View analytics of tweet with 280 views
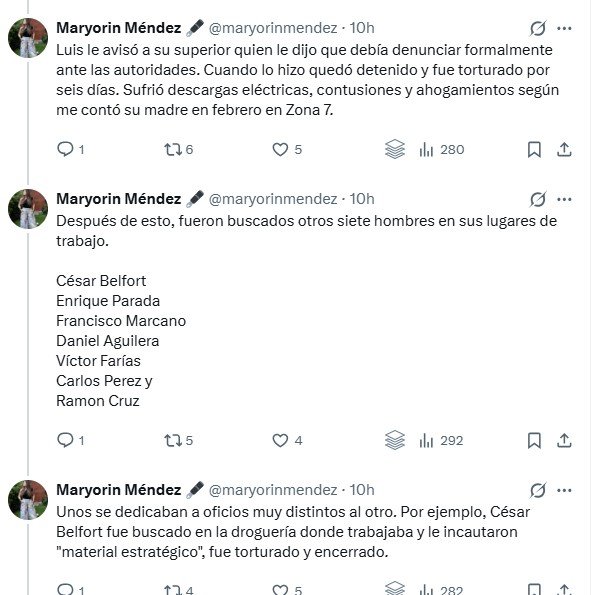This screenshot has width=600, height=595. (x=442, y=149)
